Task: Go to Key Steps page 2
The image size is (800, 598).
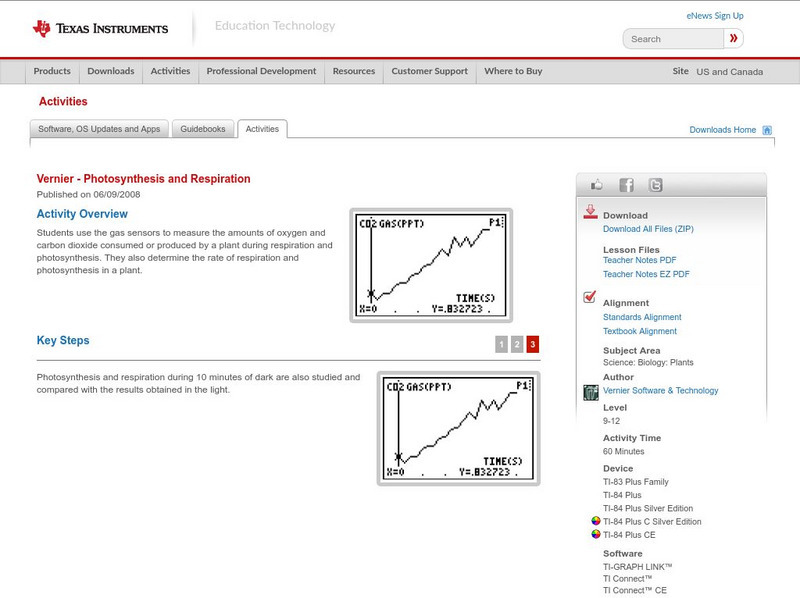Action: [517, 344]
